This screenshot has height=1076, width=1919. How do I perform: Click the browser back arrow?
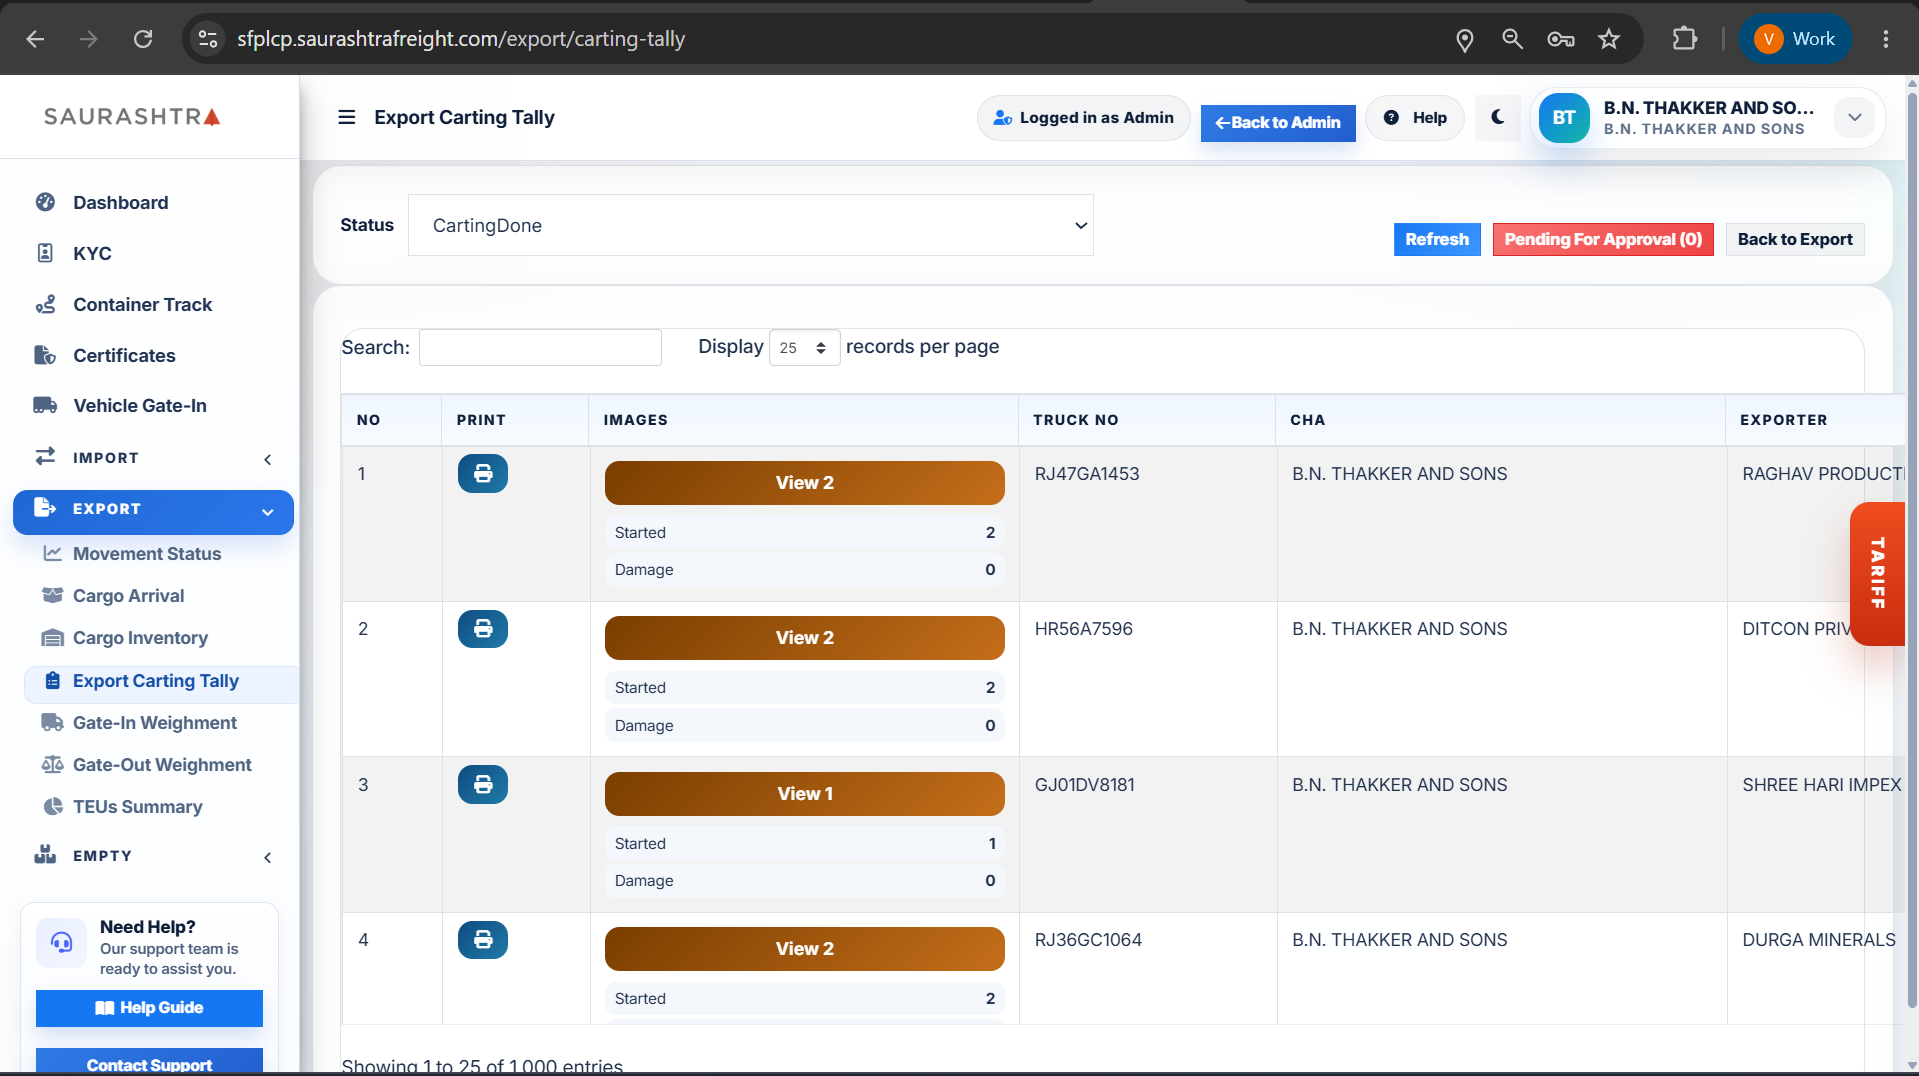click(36, 39)
